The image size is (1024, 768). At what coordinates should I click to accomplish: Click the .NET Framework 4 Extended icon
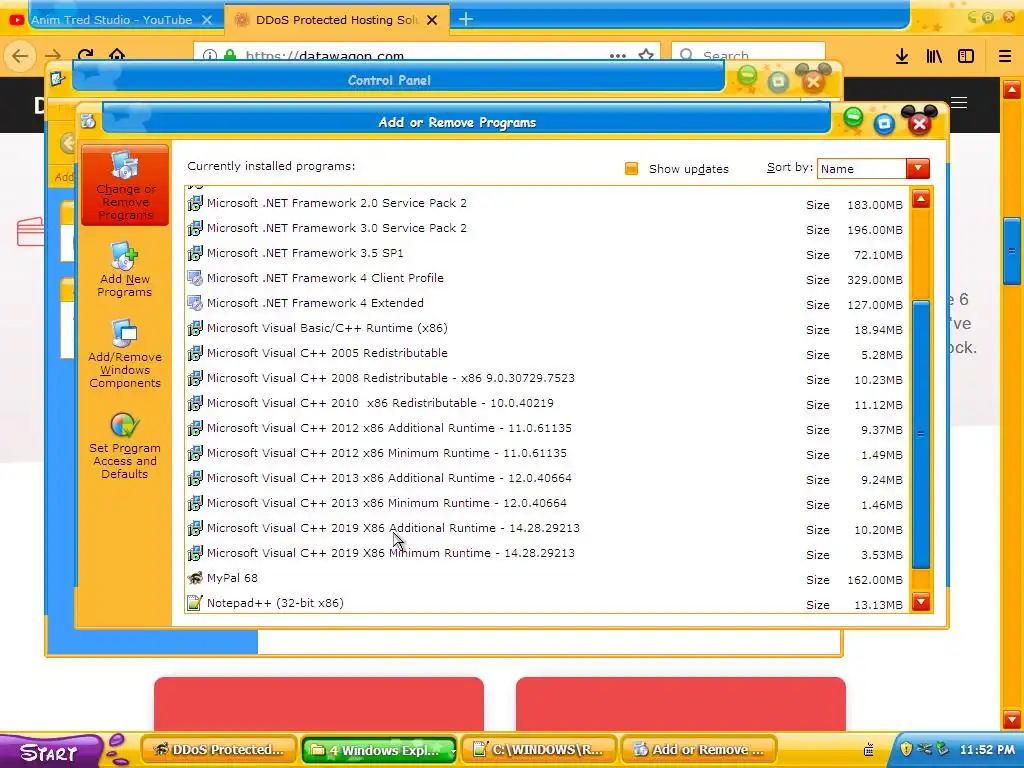tap(195, 303)
